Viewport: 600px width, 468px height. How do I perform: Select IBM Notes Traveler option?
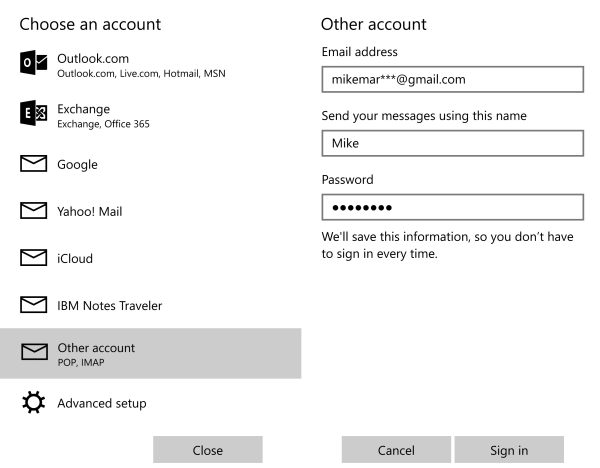click(150, 305)
